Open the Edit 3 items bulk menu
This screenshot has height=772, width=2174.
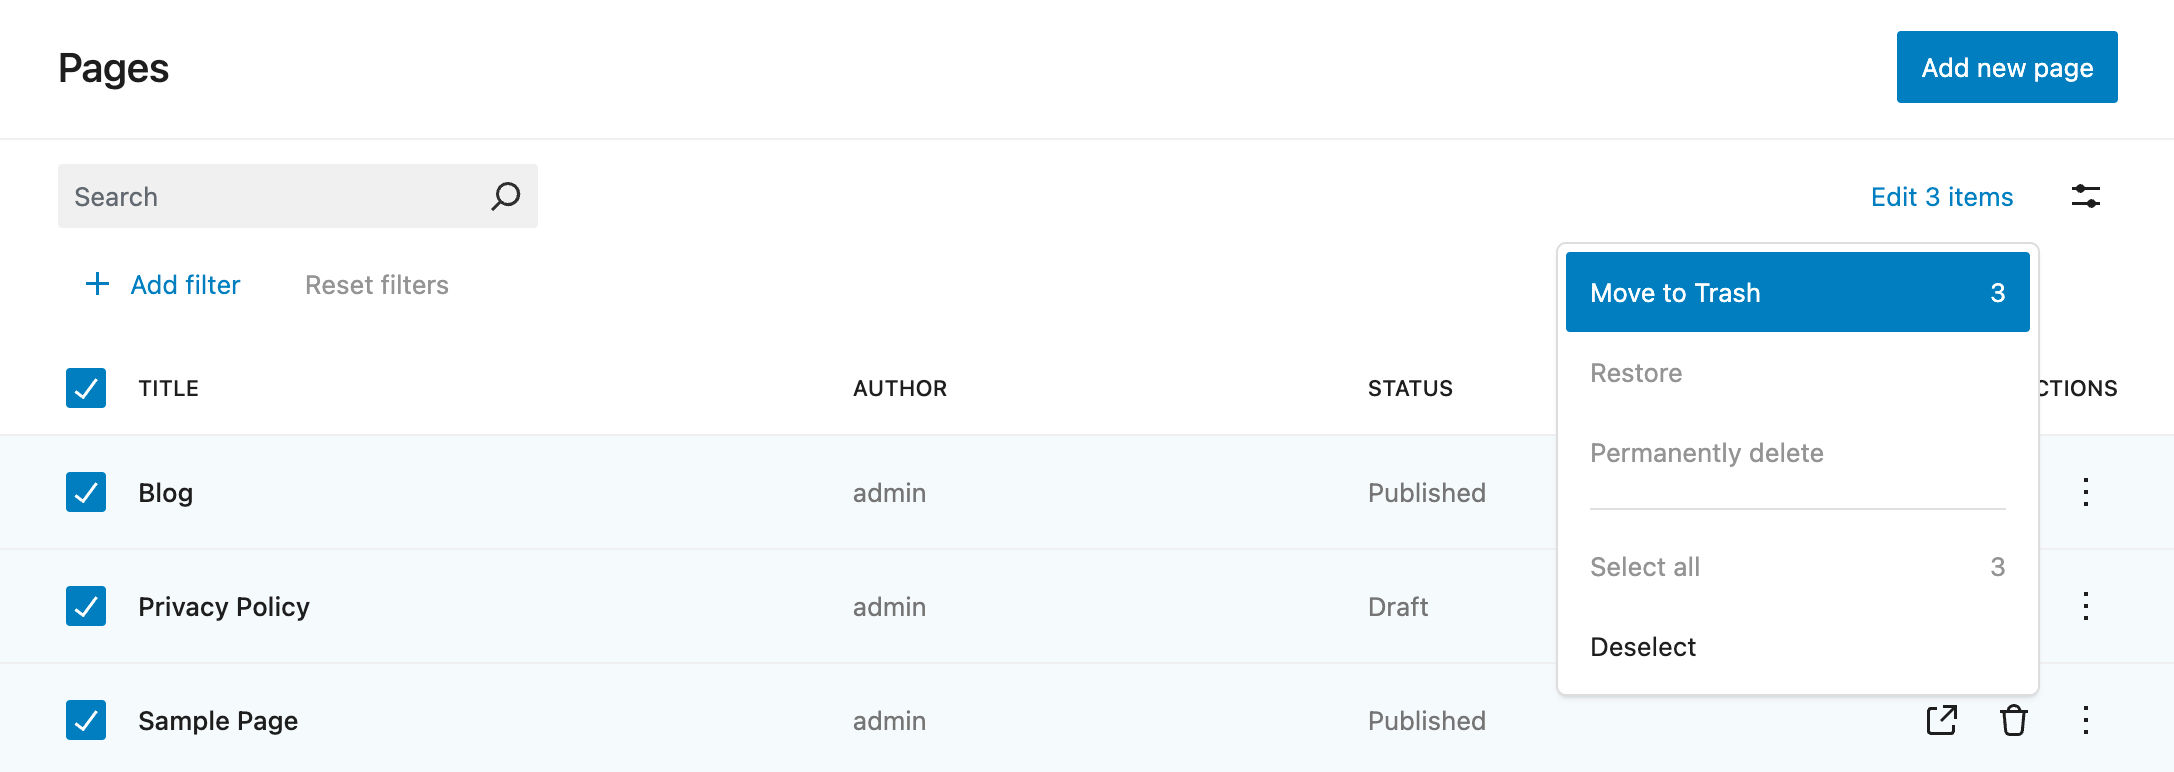pyautogui.click(x=1941, y=197)
